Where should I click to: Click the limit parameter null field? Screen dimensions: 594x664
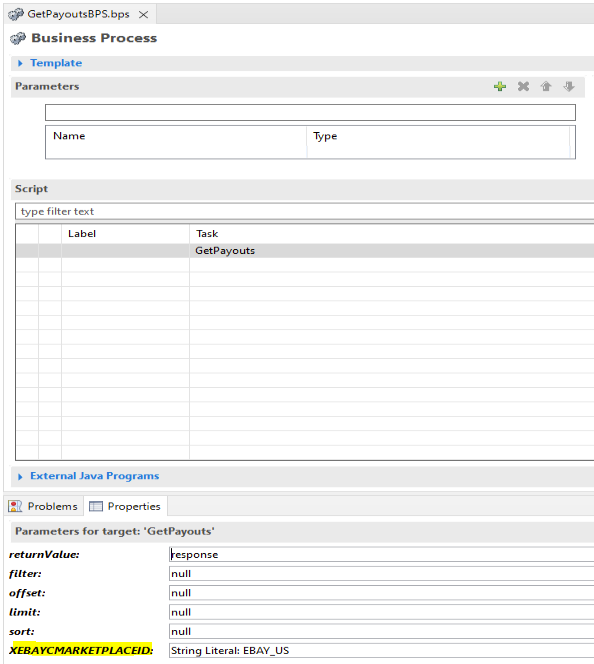381,612
